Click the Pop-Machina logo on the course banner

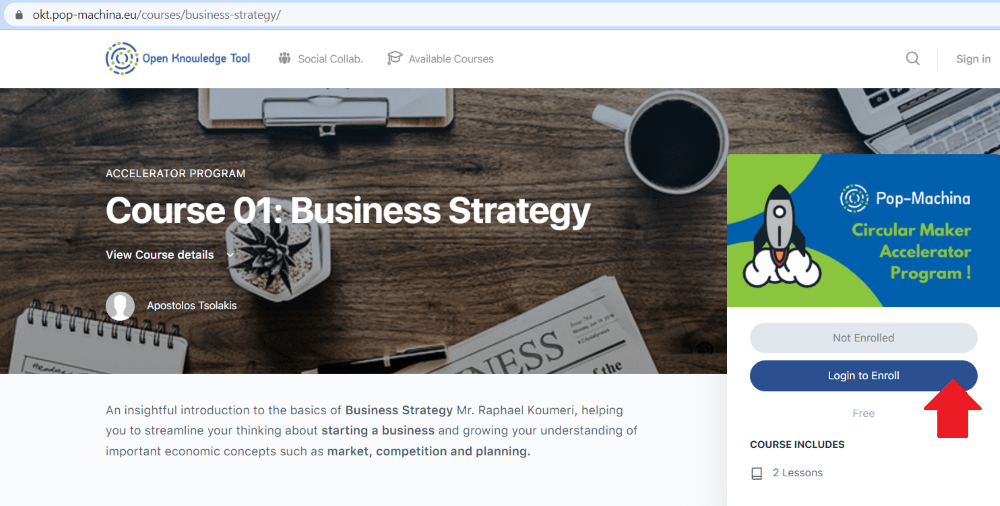[x=855, y=198]
